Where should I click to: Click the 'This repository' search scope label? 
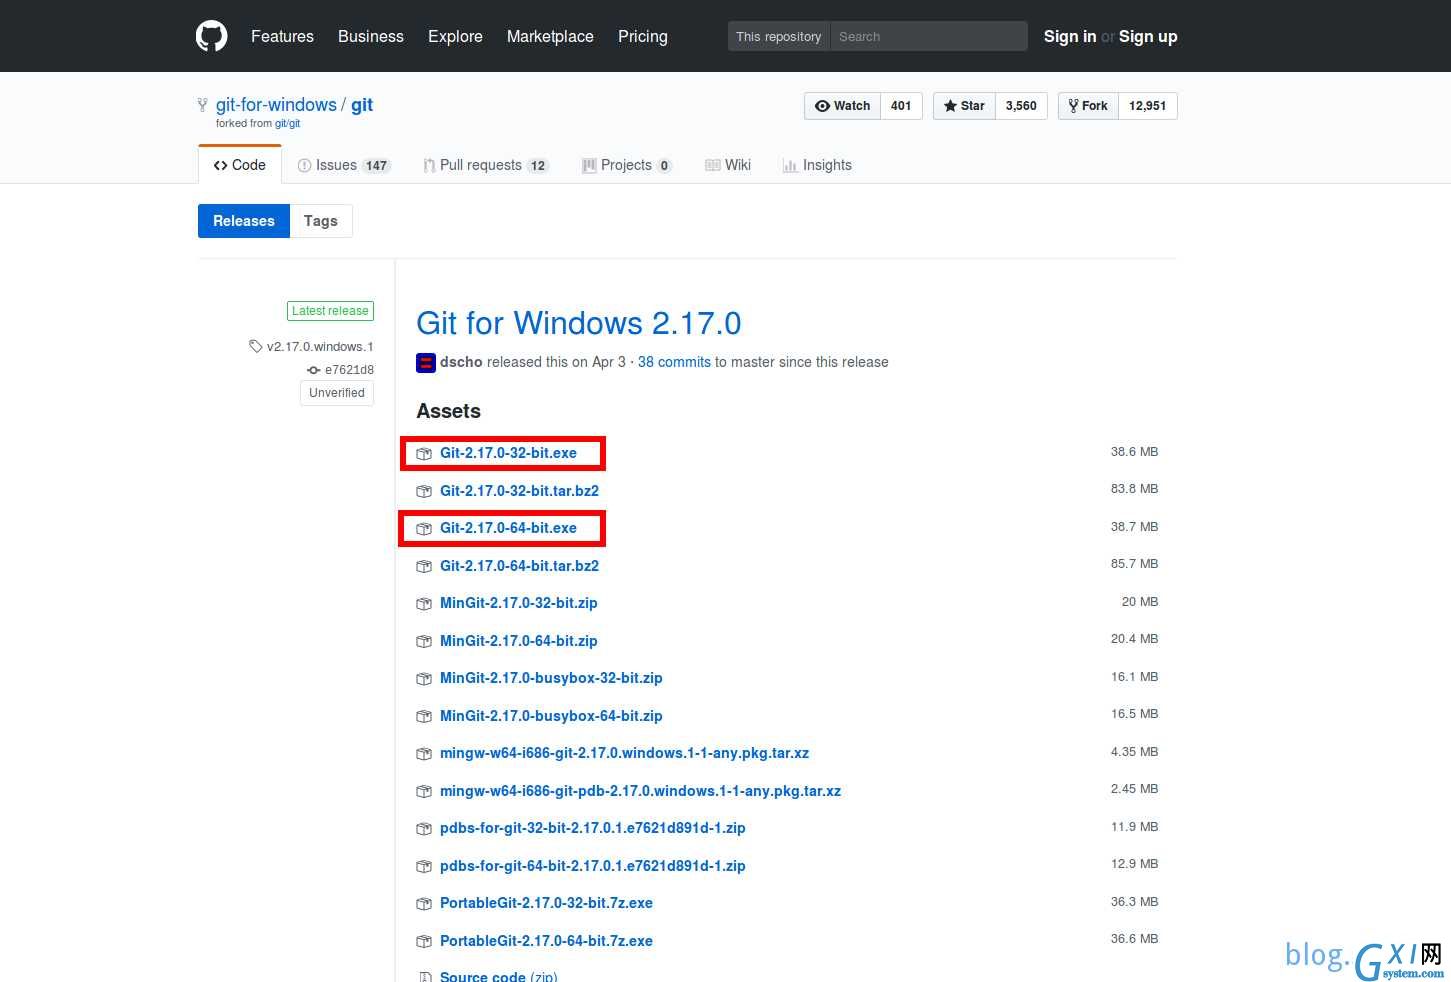(779, 36)
